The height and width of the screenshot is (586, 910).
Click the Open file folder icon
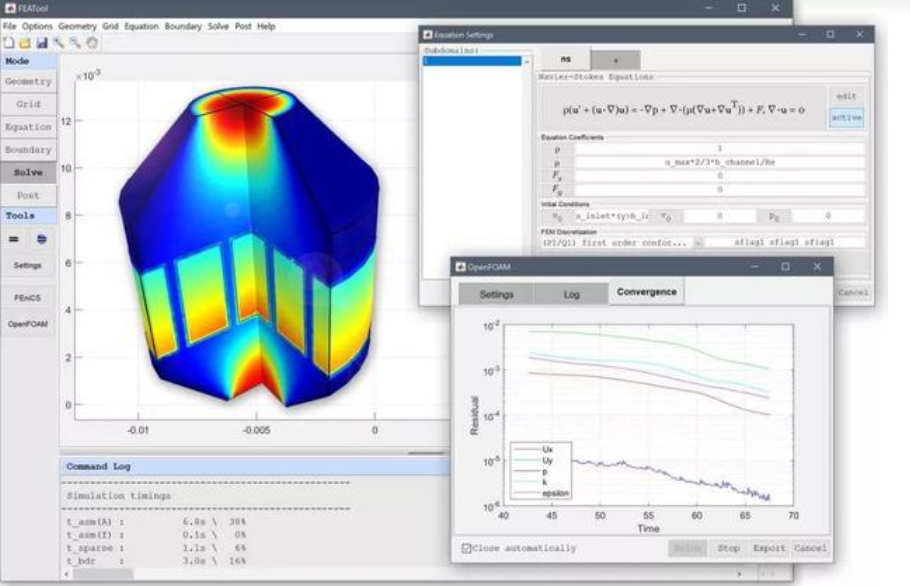pyautogui.click(x=25, y=43)
